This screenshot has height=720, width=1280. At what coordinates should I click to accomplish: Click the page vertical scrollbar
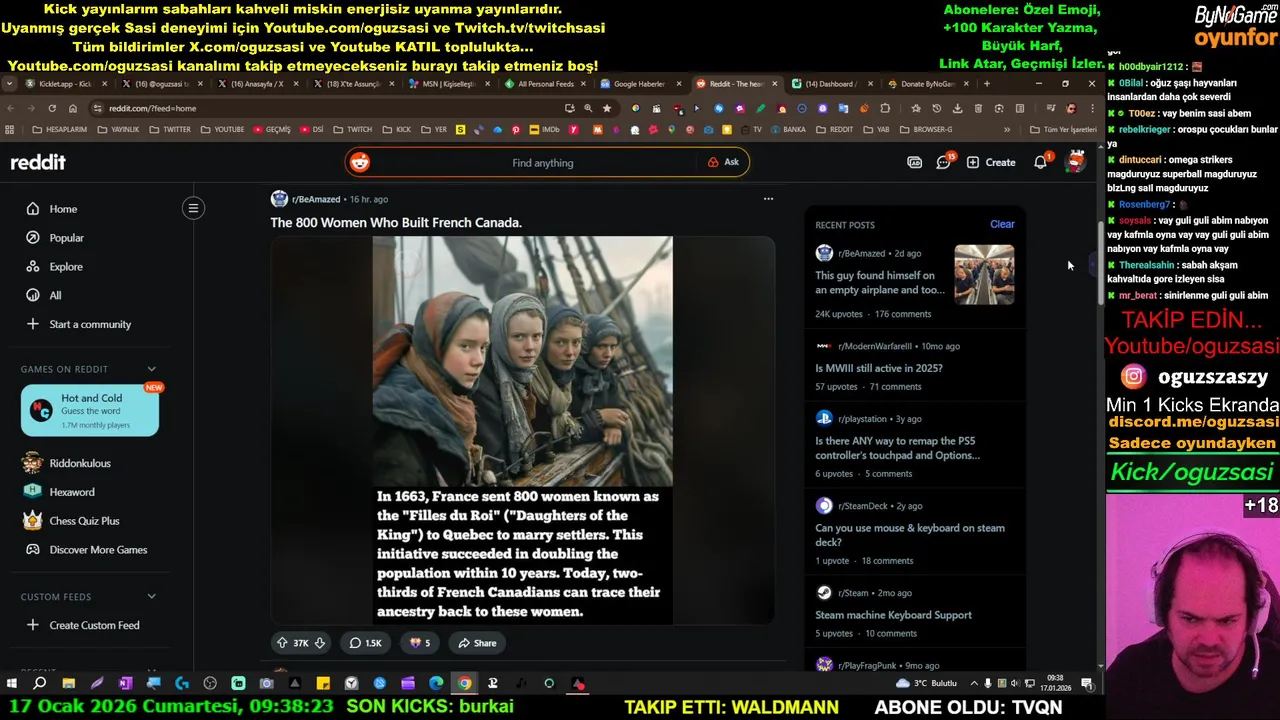[x=1101, y=262]
